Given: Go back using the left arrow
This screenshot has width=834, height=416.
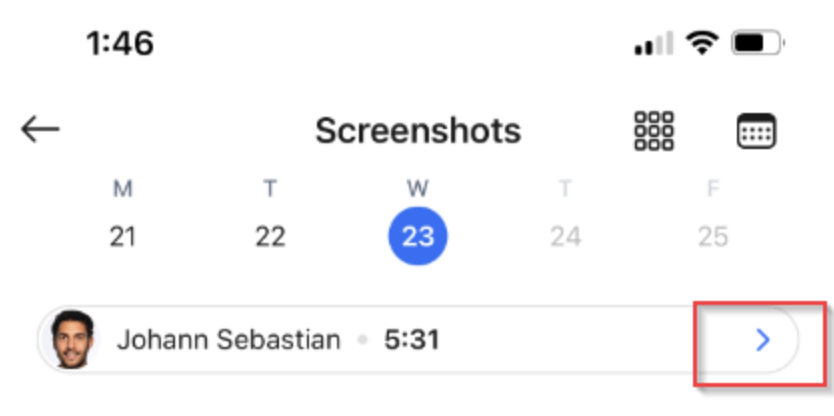Looking at the screenshot, I should 40,129.
